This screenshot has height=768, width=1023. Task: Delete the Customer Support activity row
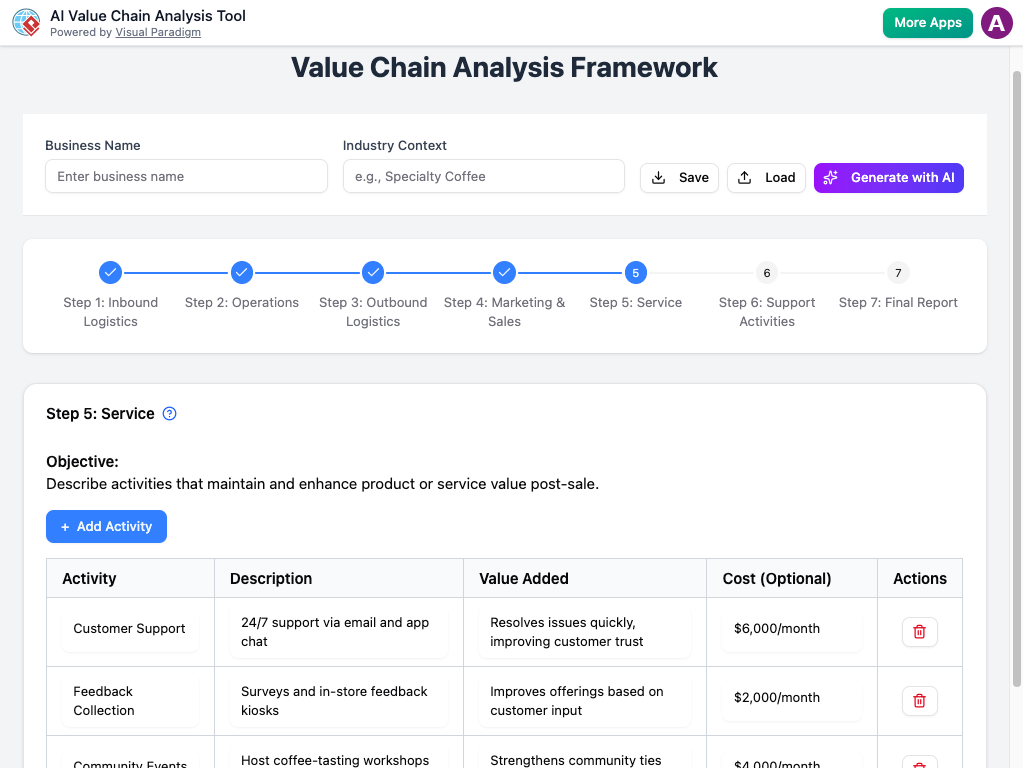click(919, 632)
